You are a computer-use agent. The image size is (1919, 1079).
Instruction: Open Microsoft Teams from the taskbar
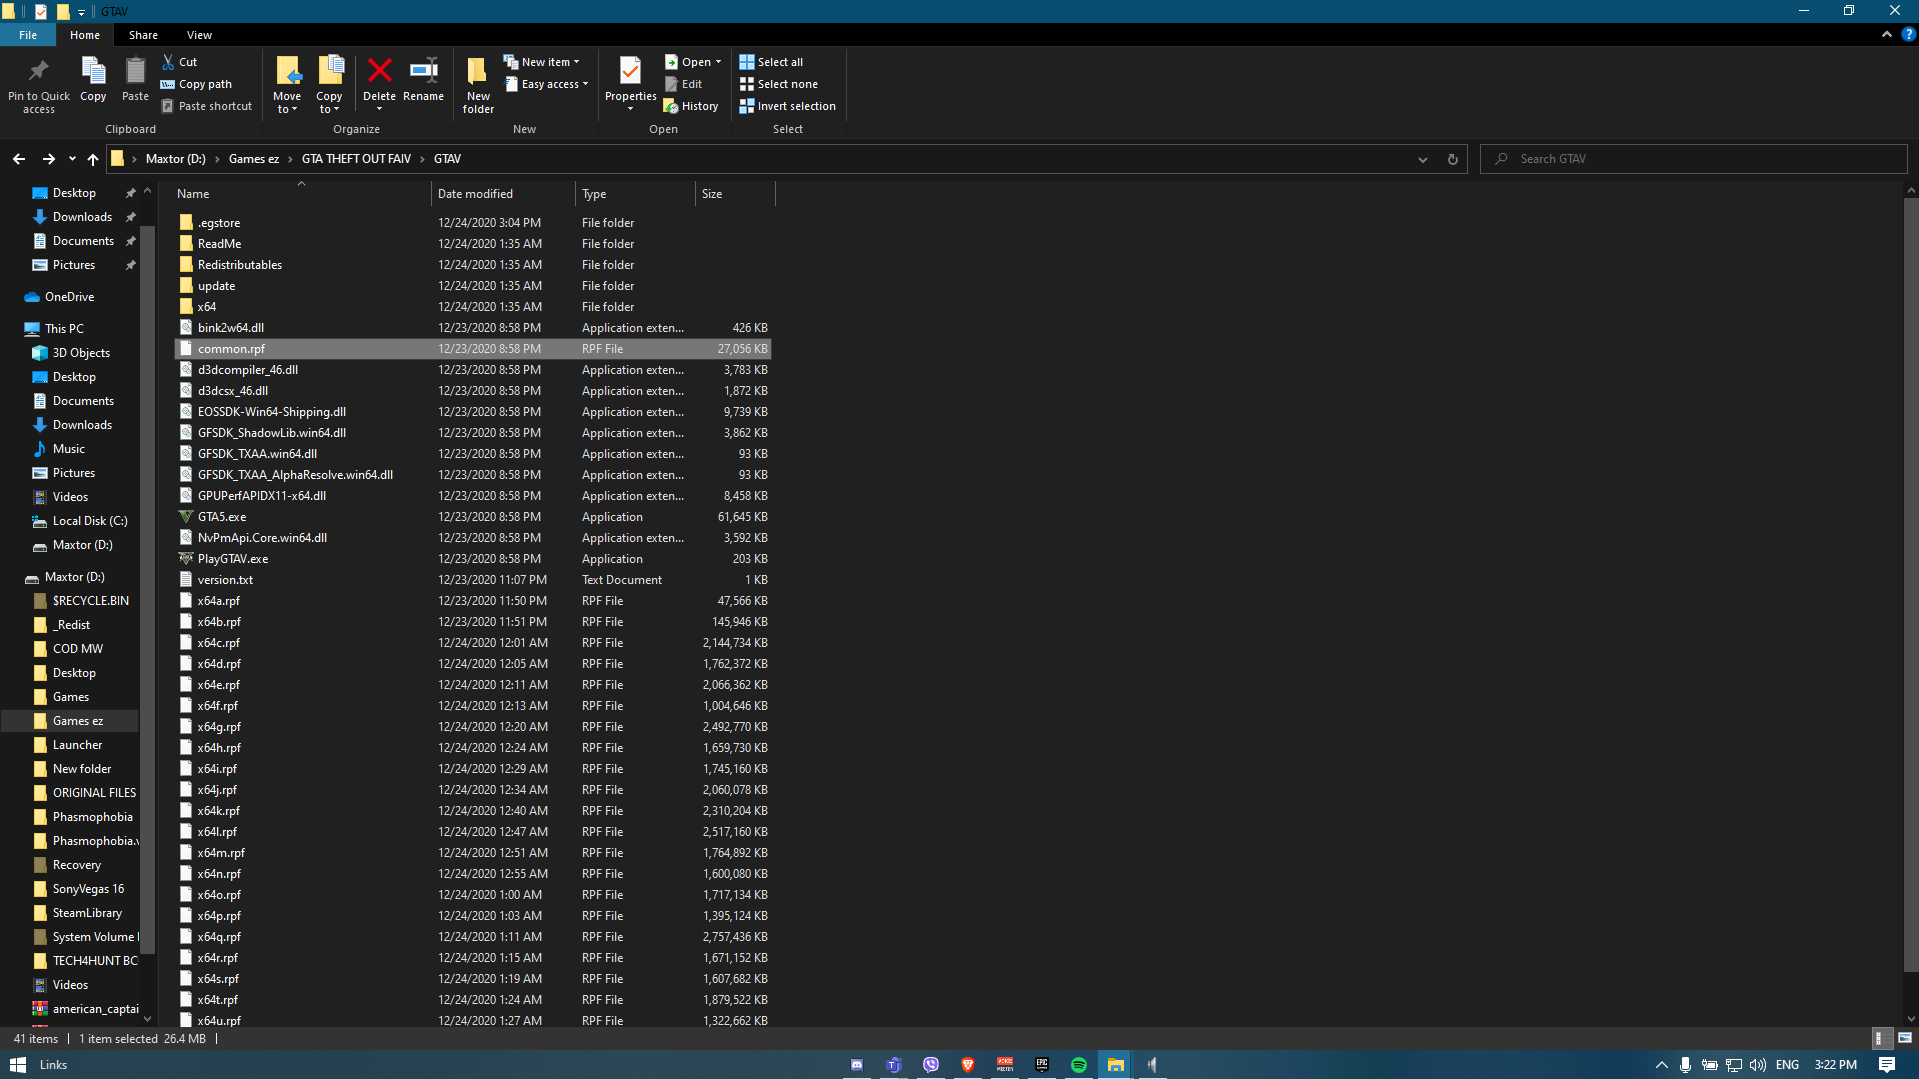(893, 1065)
